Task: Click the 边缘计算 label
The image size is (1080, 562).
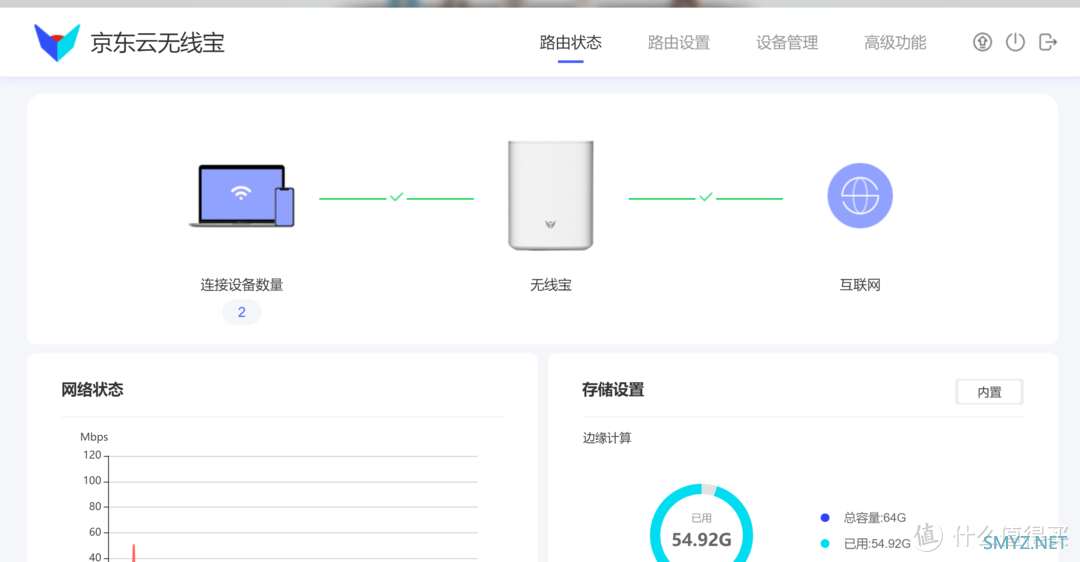Action: tap(607, 438)
